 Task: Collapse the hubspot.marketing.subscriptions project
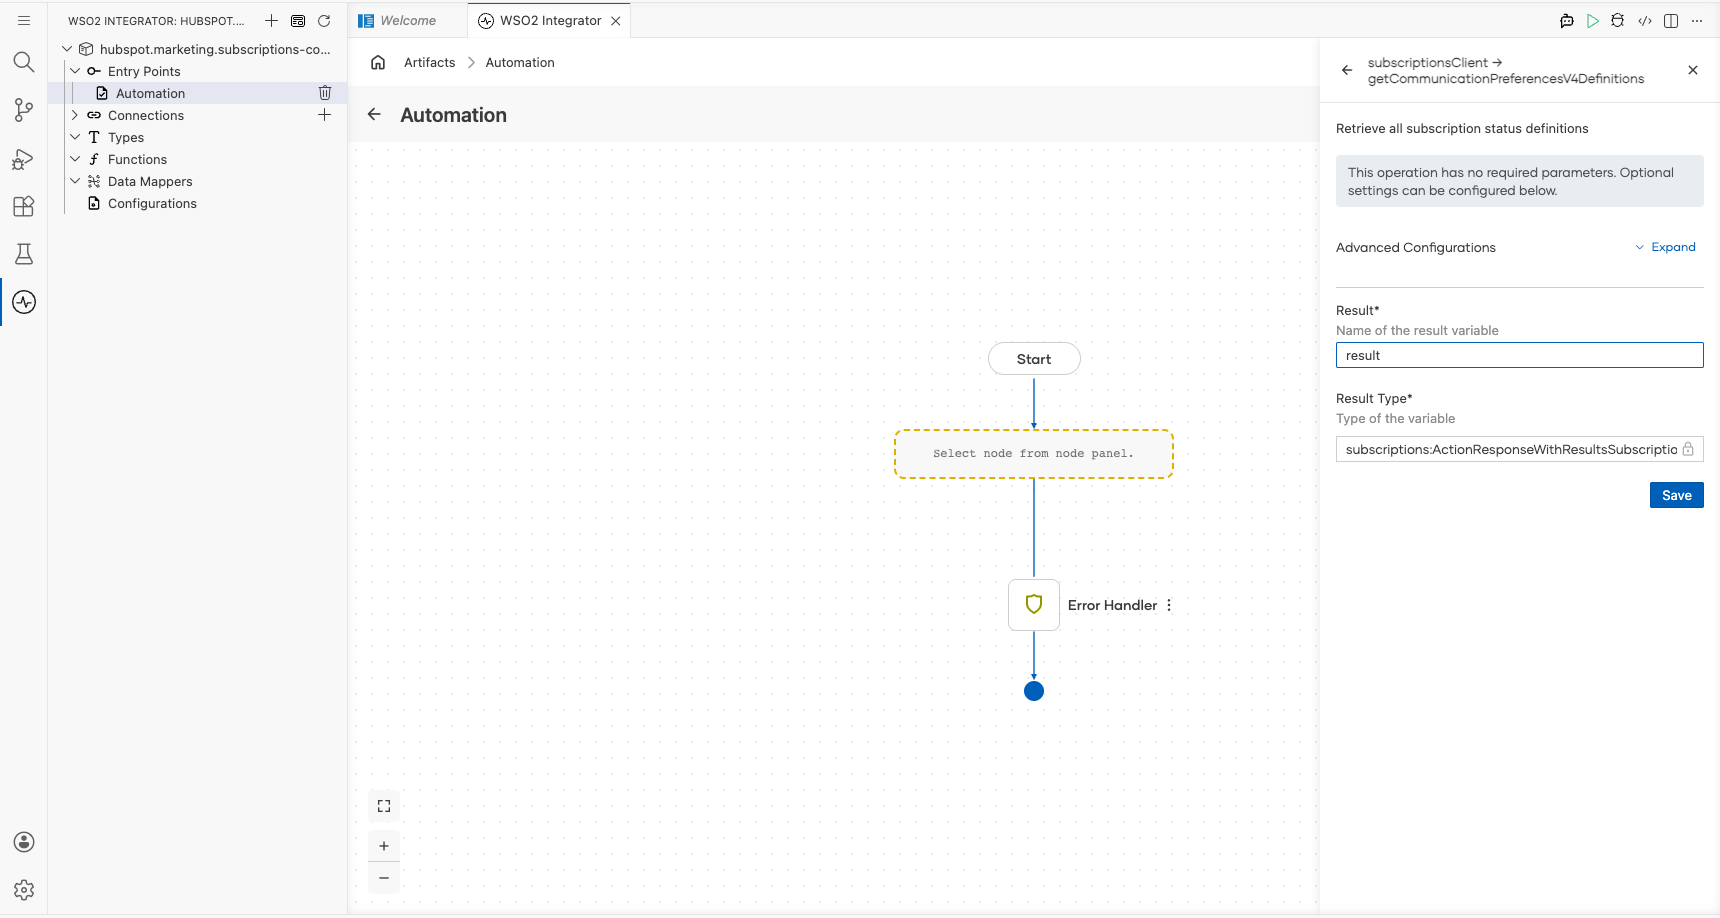67,49
